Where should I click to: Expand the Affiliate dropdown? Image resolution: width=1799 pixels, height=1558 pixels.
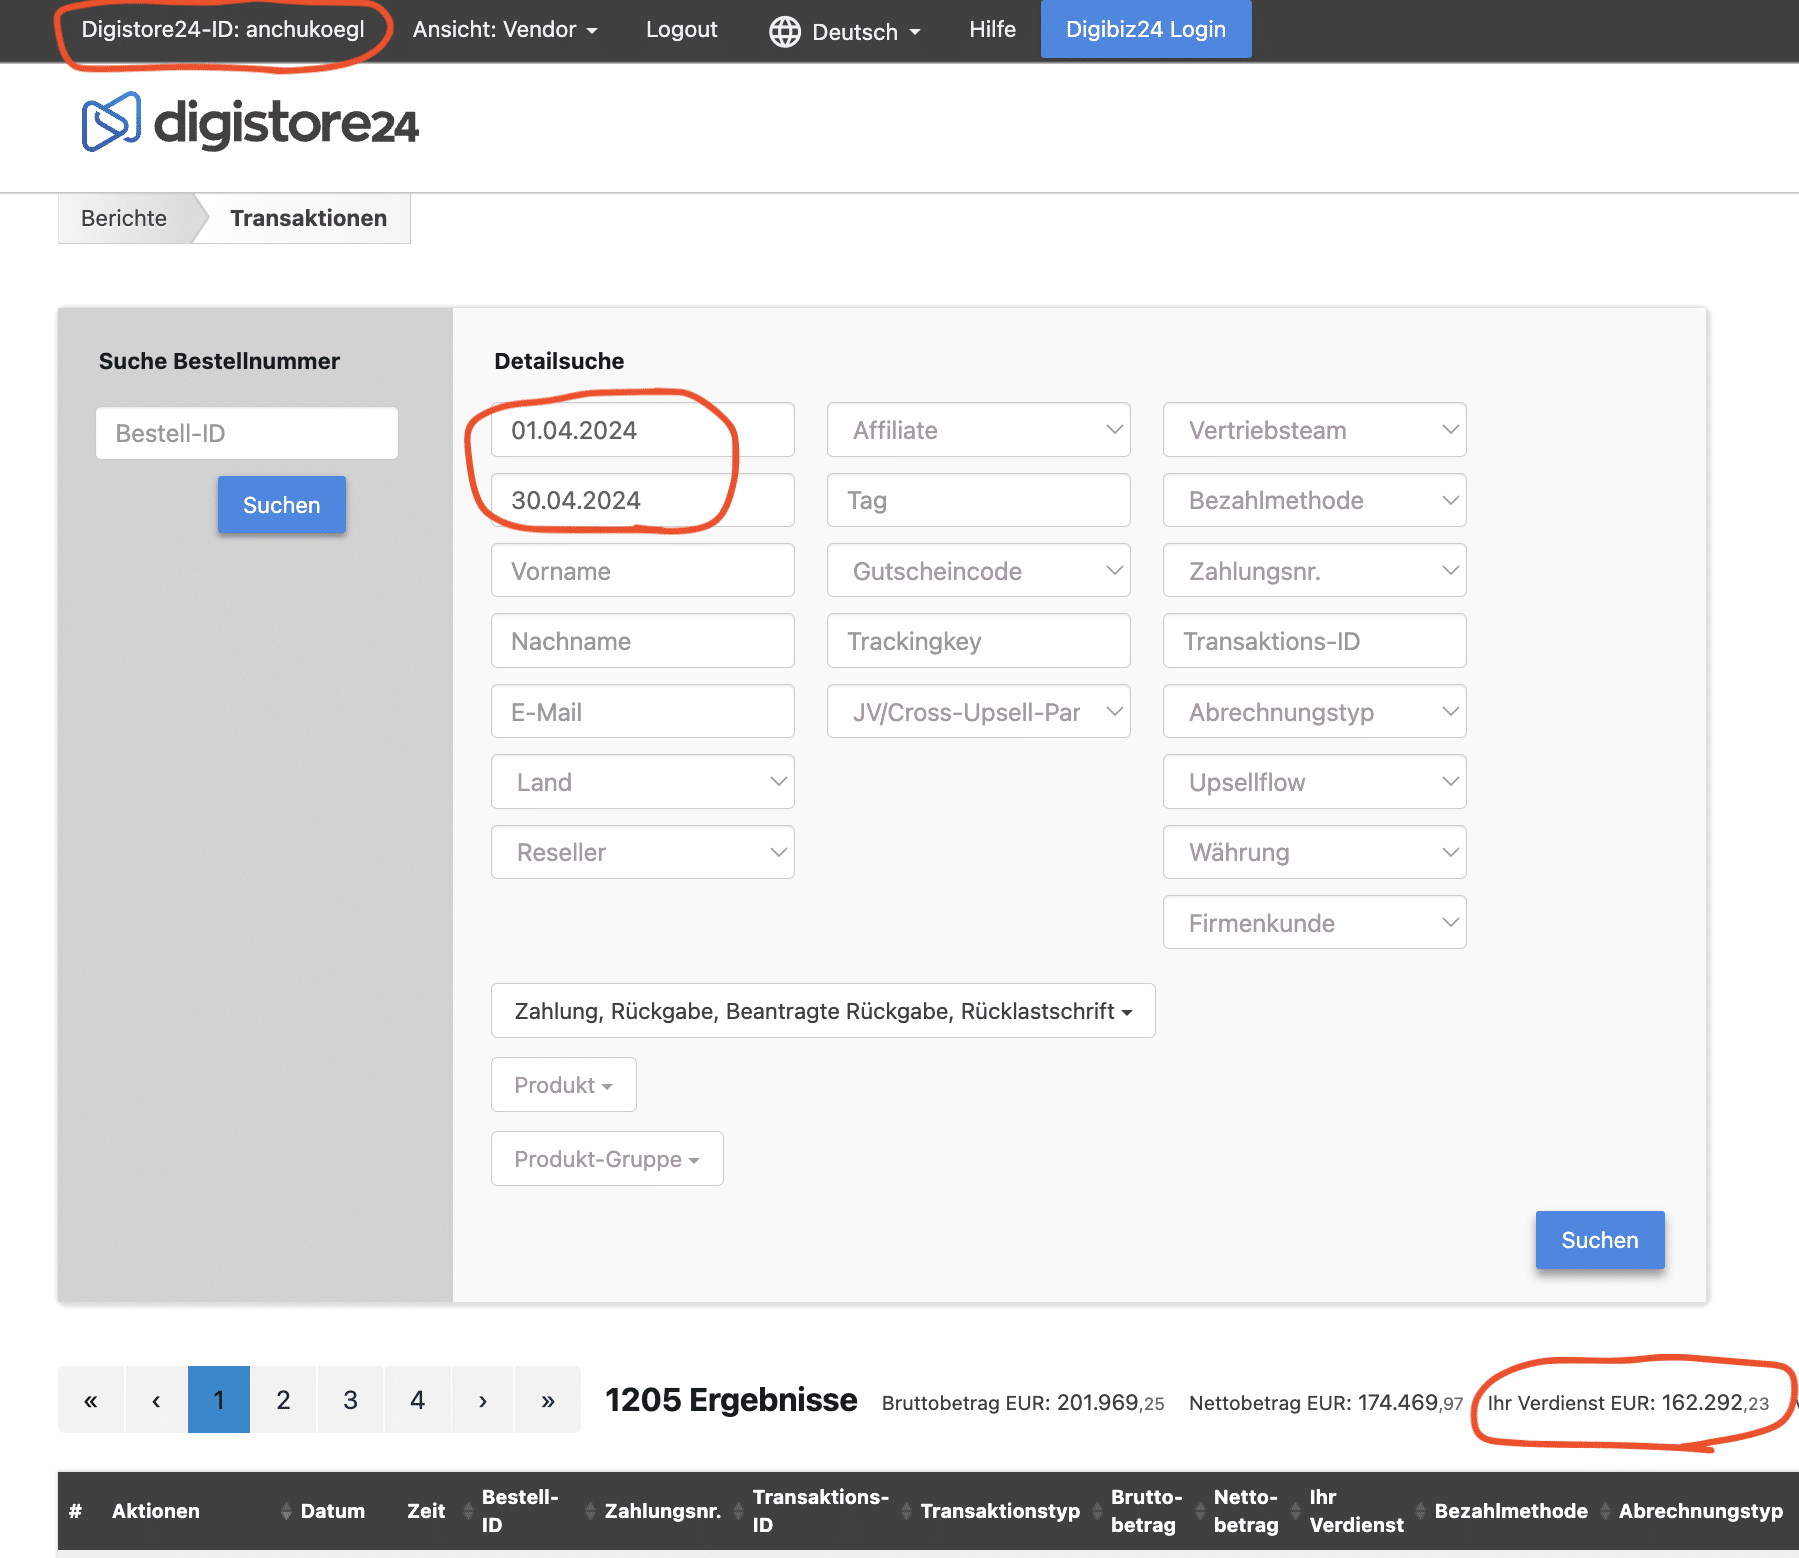point(979,430)
